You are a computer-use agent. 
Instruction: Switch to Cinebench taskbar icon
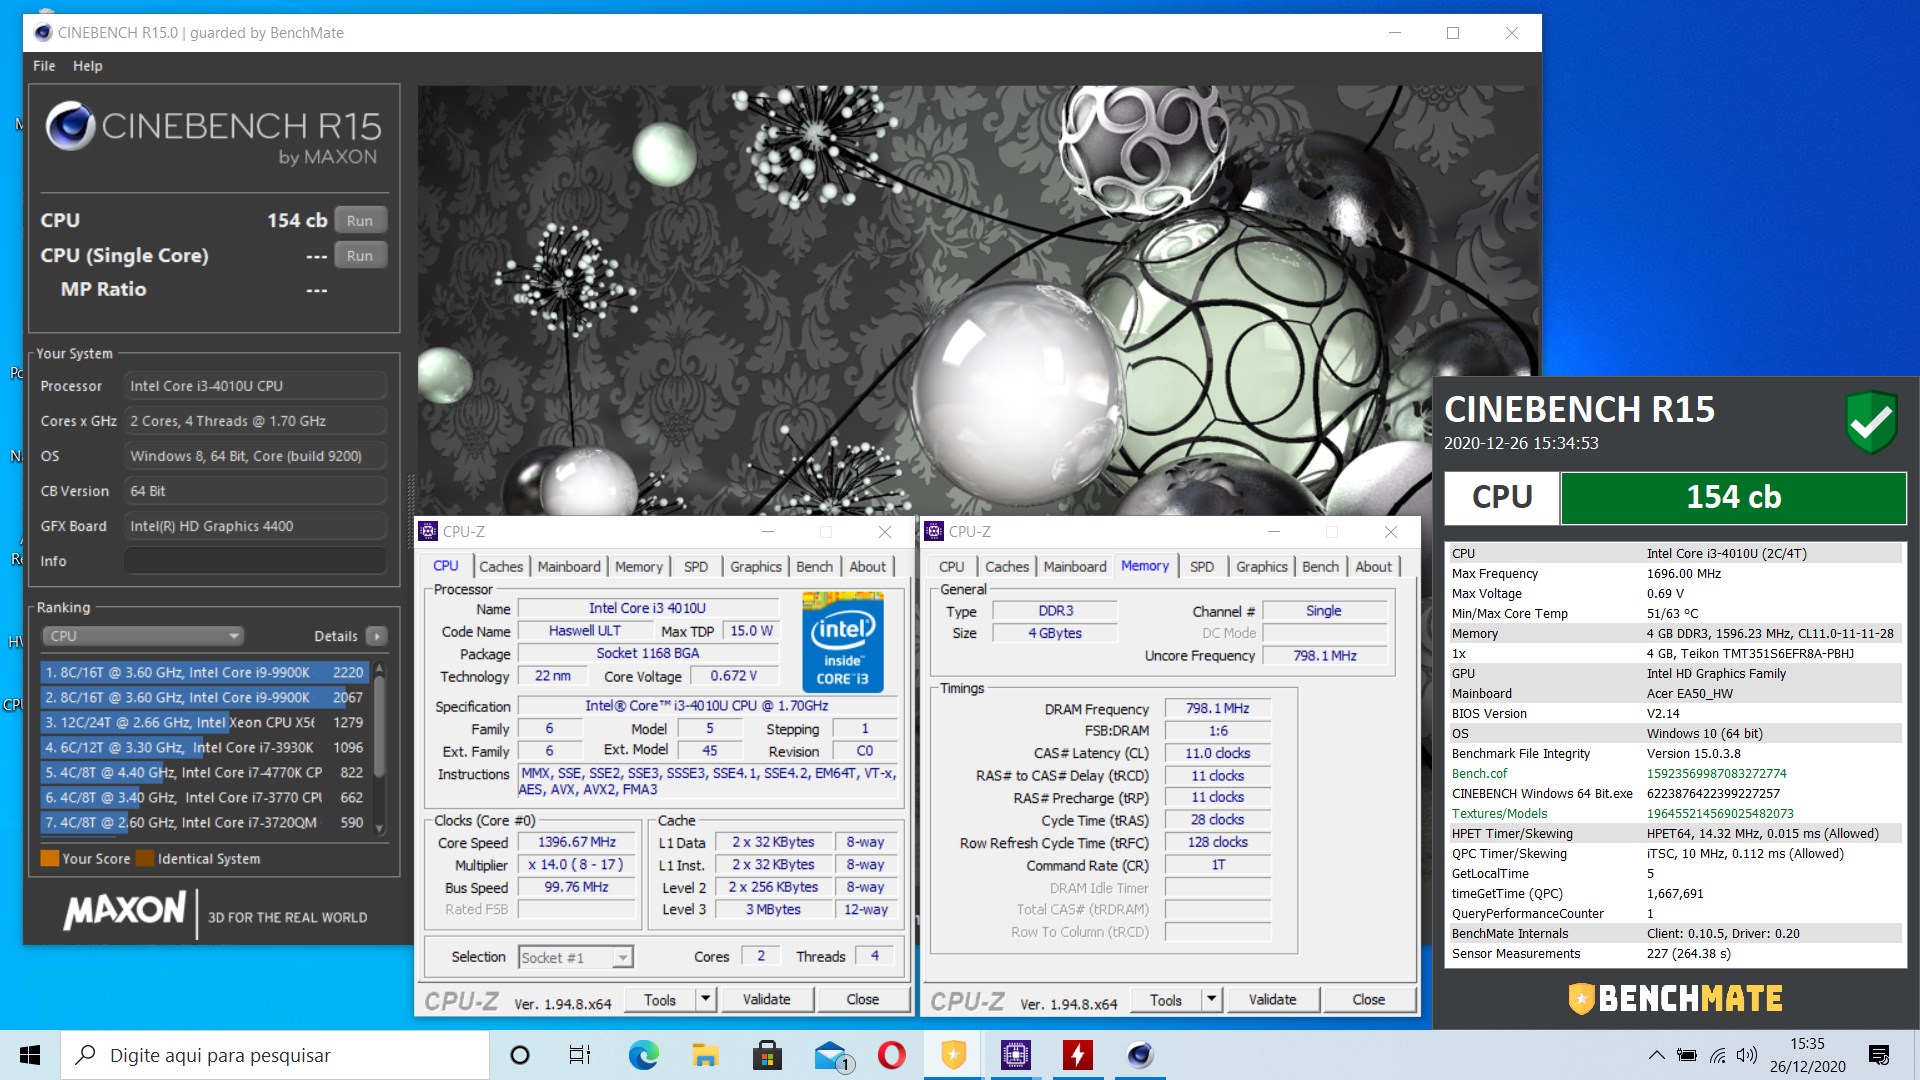click(1139, 1055)
